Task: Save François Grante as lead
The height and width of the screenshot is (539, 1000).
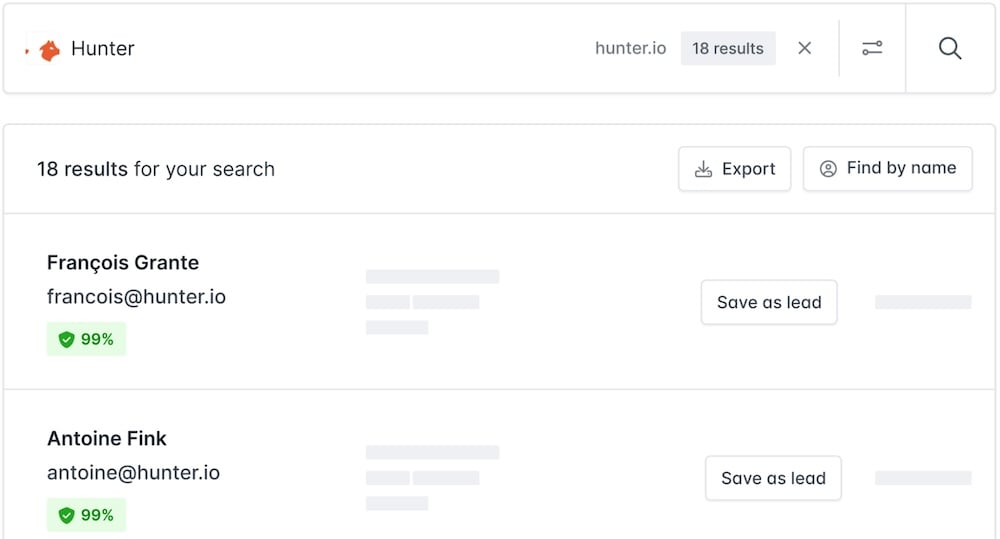Action: 769,302
